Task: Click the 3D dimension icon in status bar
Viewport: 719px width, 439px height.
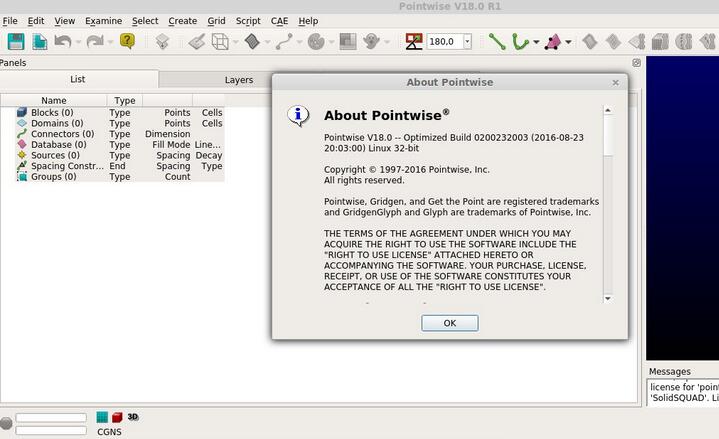Action: click(133, 417)
